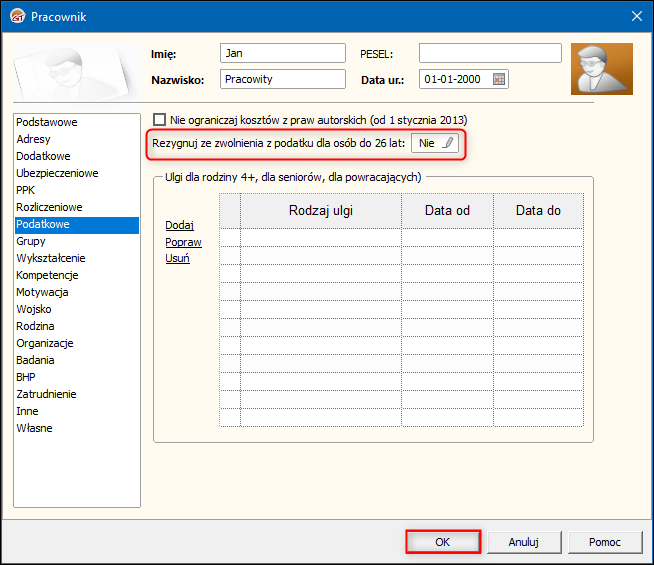
Task: Select the Podstawowe section
Action: pyautogui.click(x=47, y=122)
